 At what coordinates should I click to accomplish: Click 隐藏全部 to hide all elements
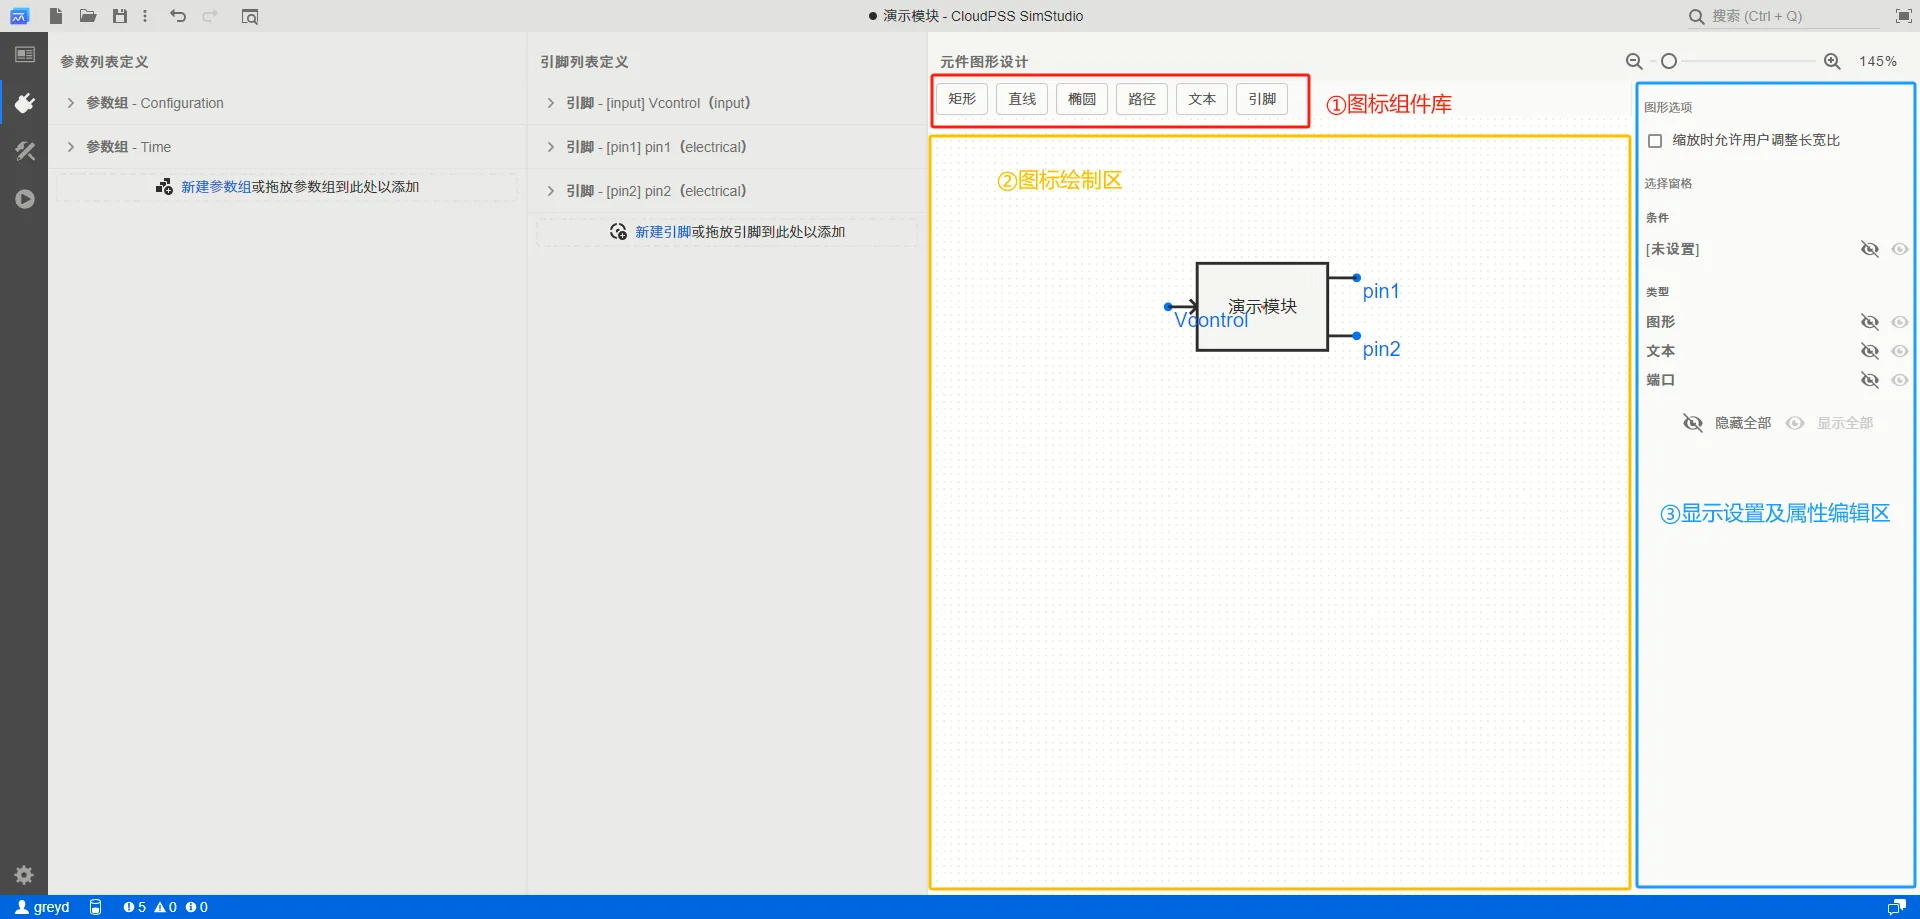[x=1728, y=423]
